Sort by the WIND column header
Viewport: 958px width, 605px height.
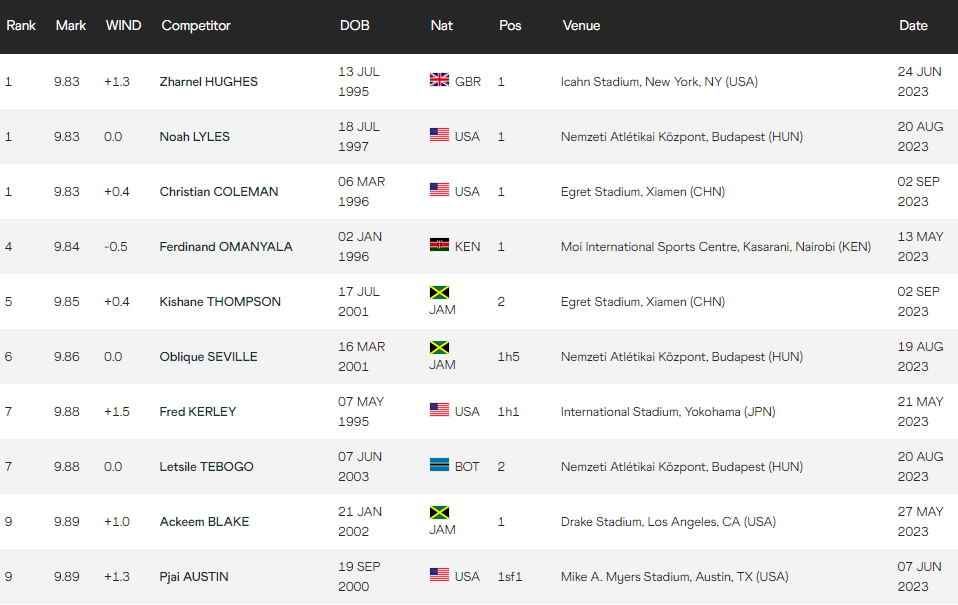[x=123, y=26]
